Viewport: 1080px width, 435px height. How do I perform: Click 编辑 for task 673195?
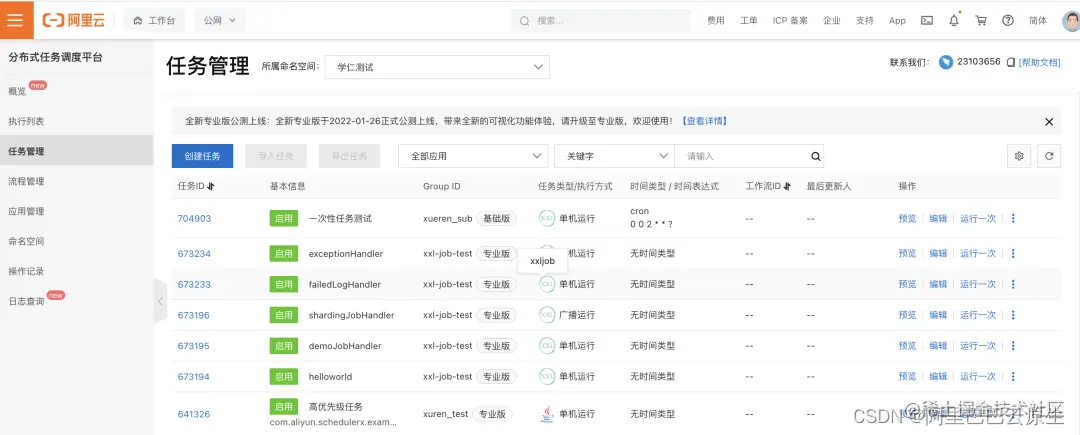coord(938,346)
